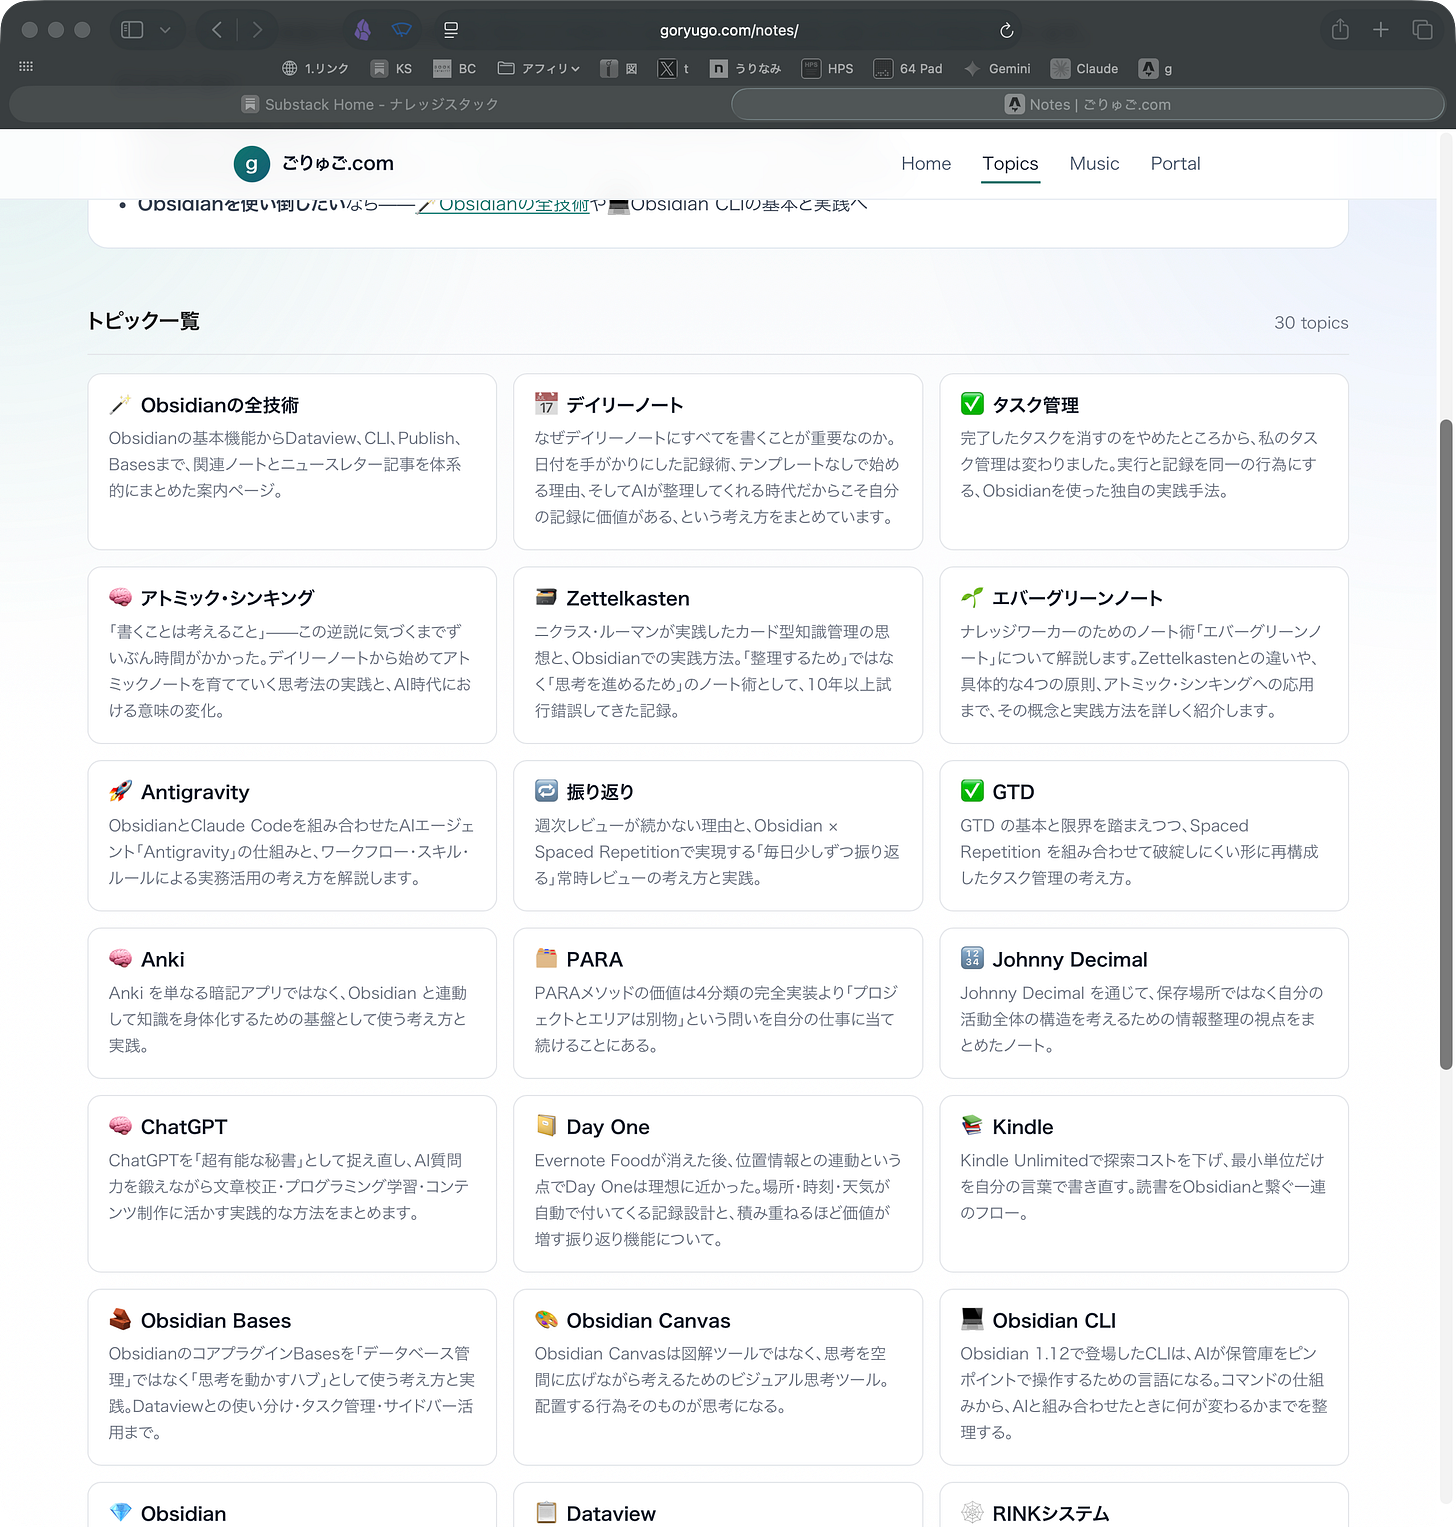Click the folder icon on the PARA card
Image resolution: width=1456 pixels, height=1527 pixels.
click(546, 958)
